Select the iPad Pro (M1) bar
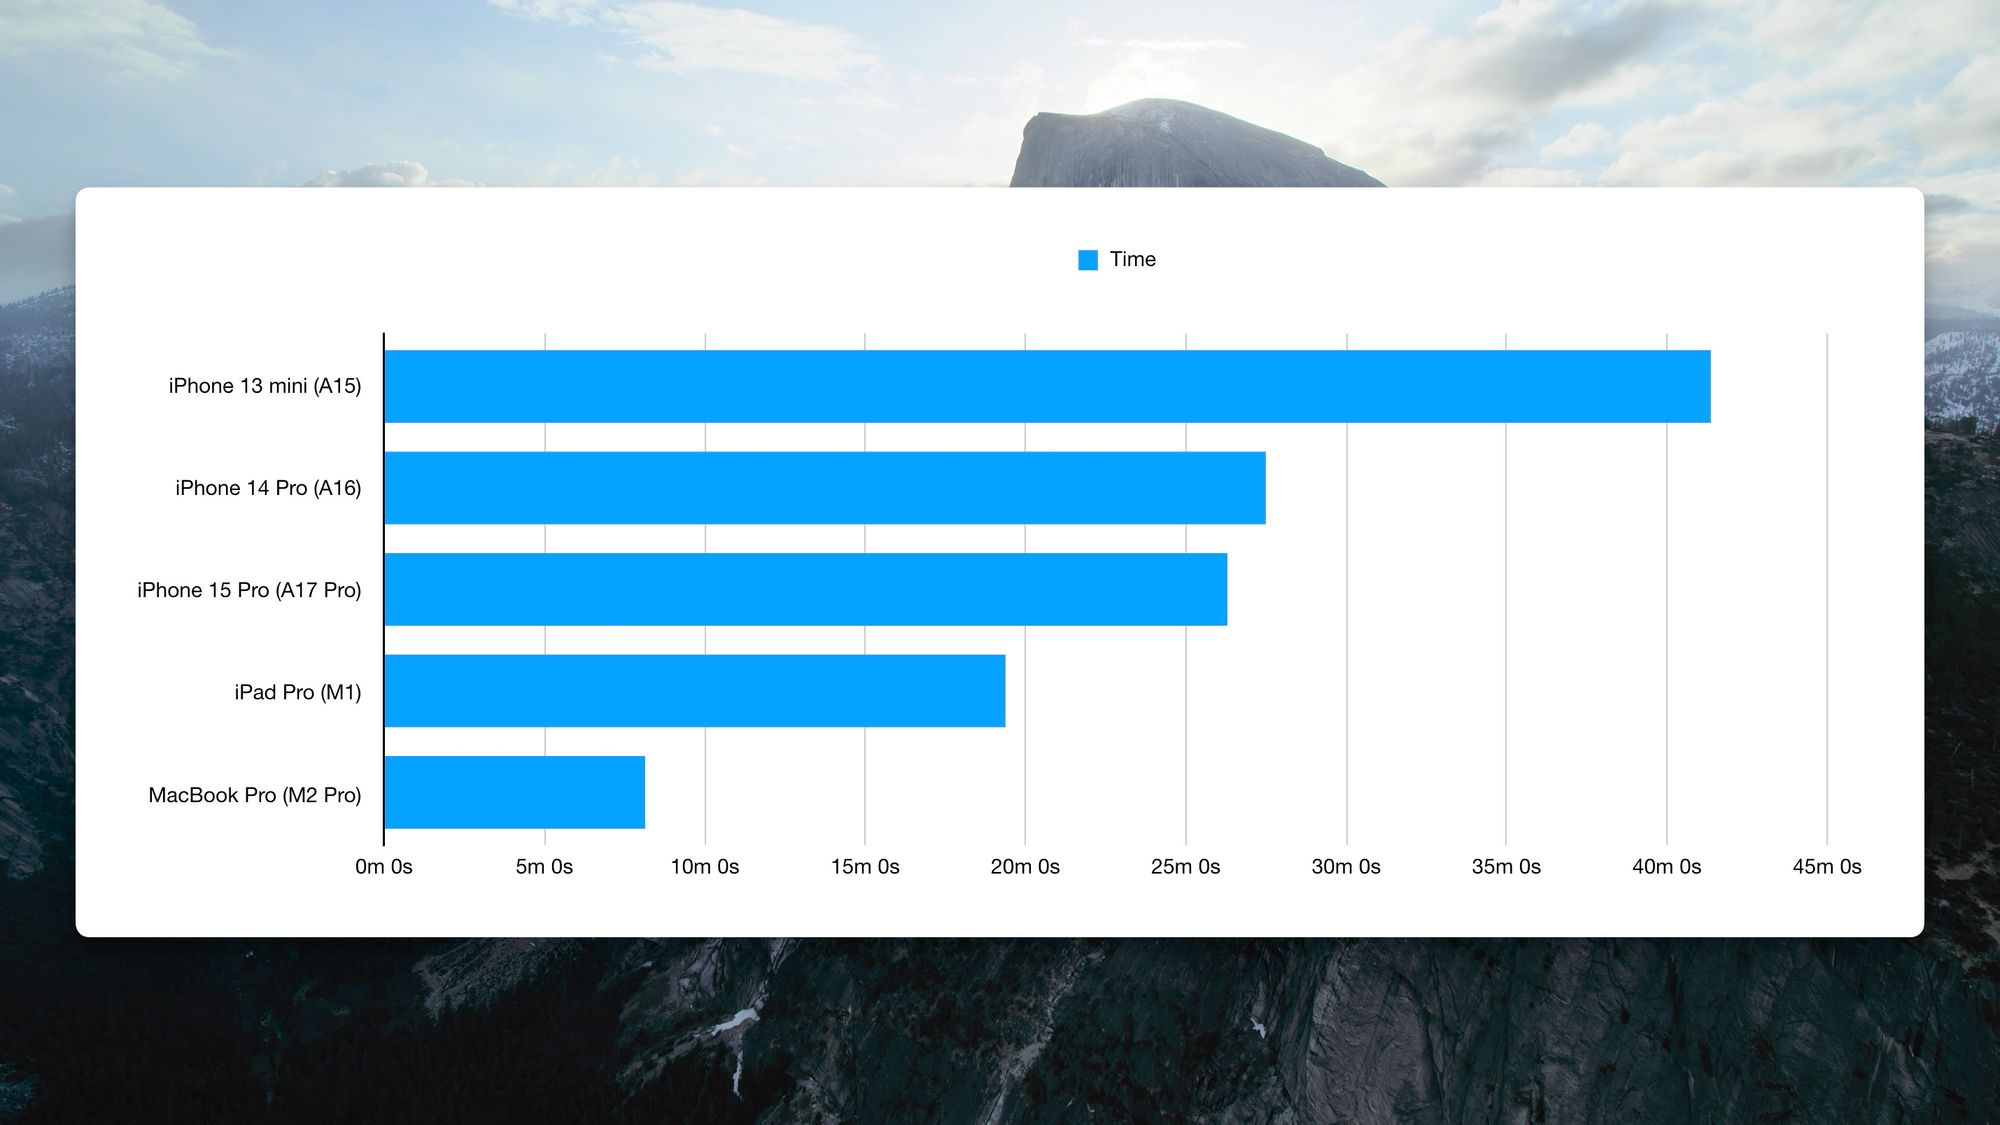 695,691
